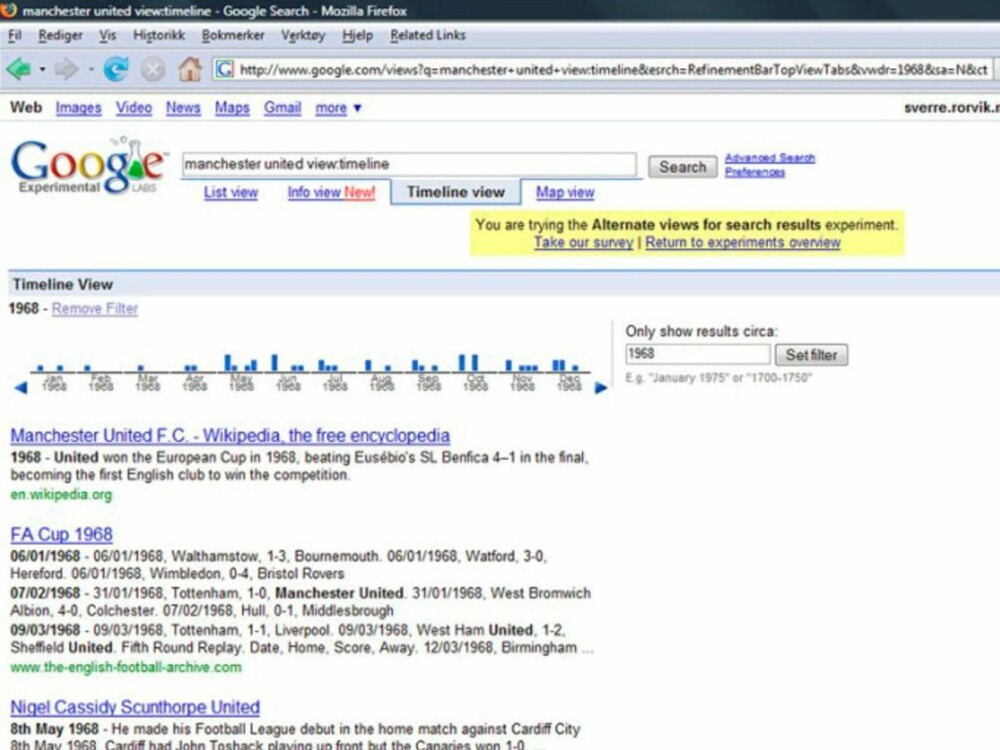Select Jul 1968 on the timeline
This screenshot has width=1000, height=750.
(x=335, y=382)
